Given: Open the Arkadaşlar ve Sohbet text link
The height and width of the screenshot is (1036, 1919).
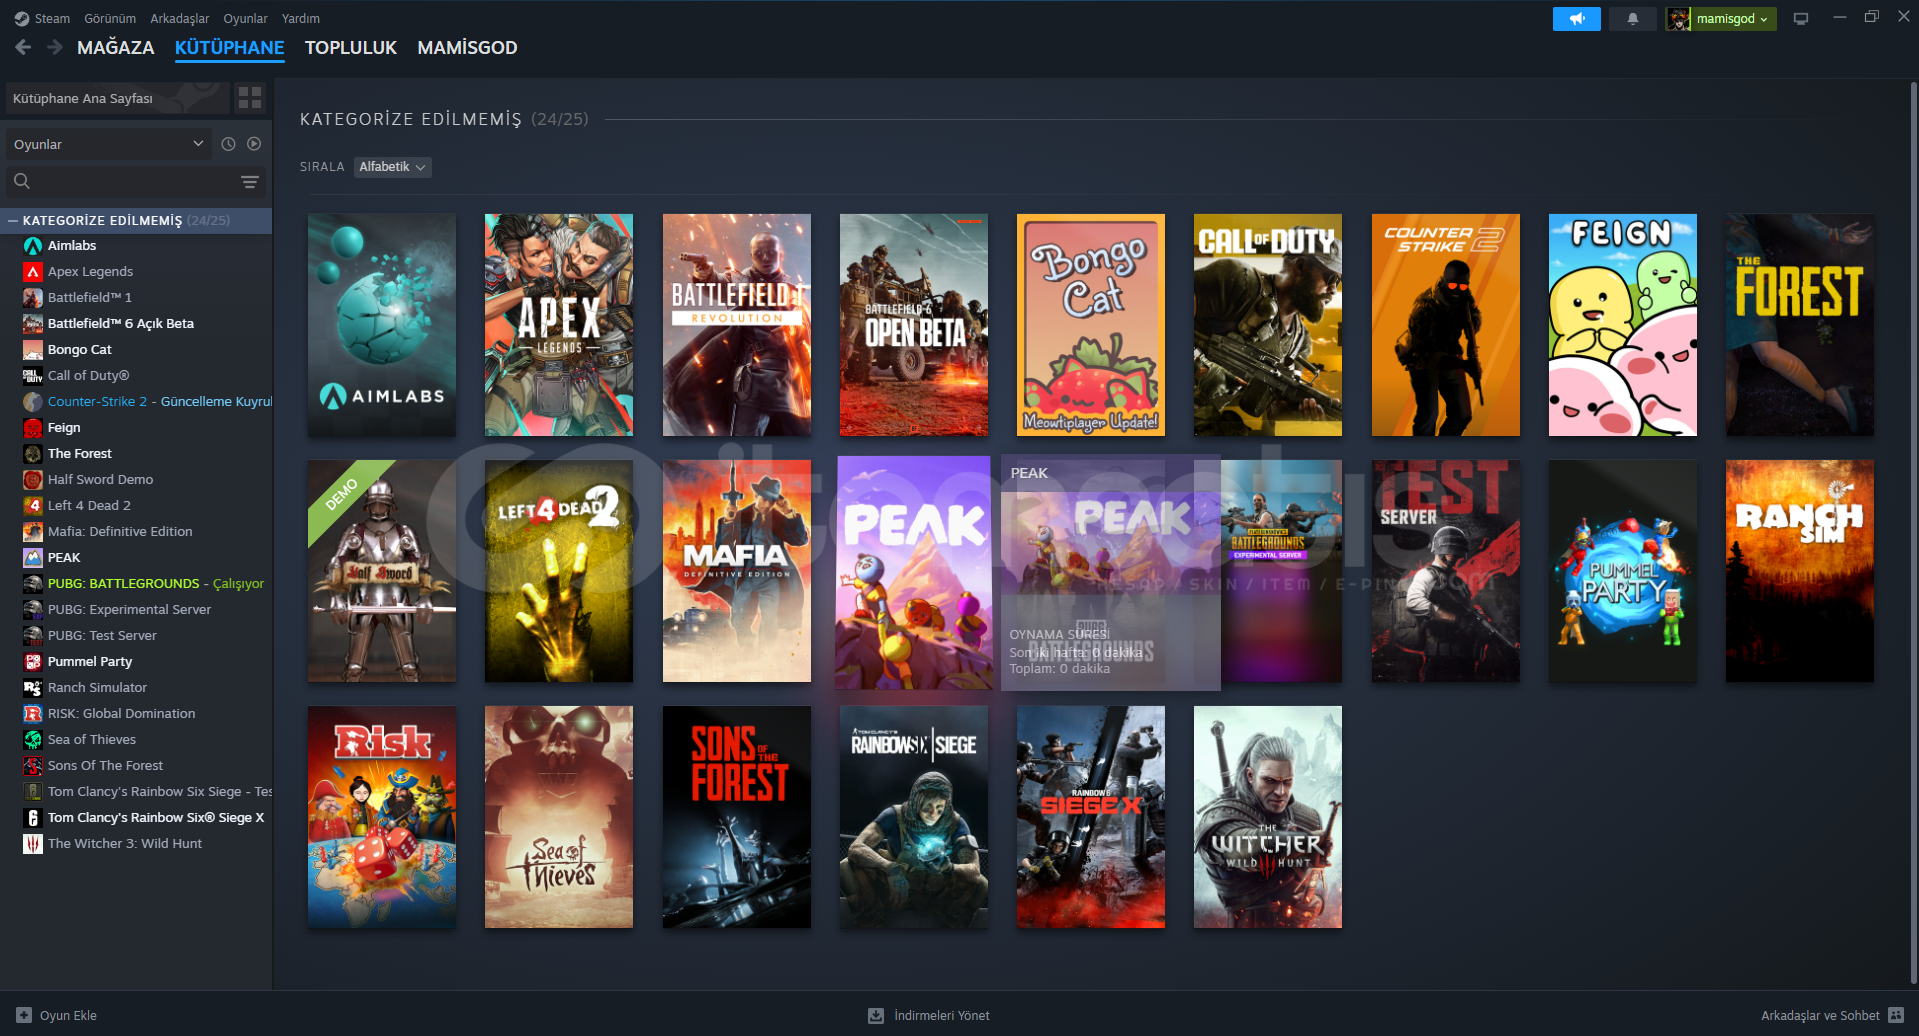Looking at the screenshot, I should (x=1820, y=1015).
